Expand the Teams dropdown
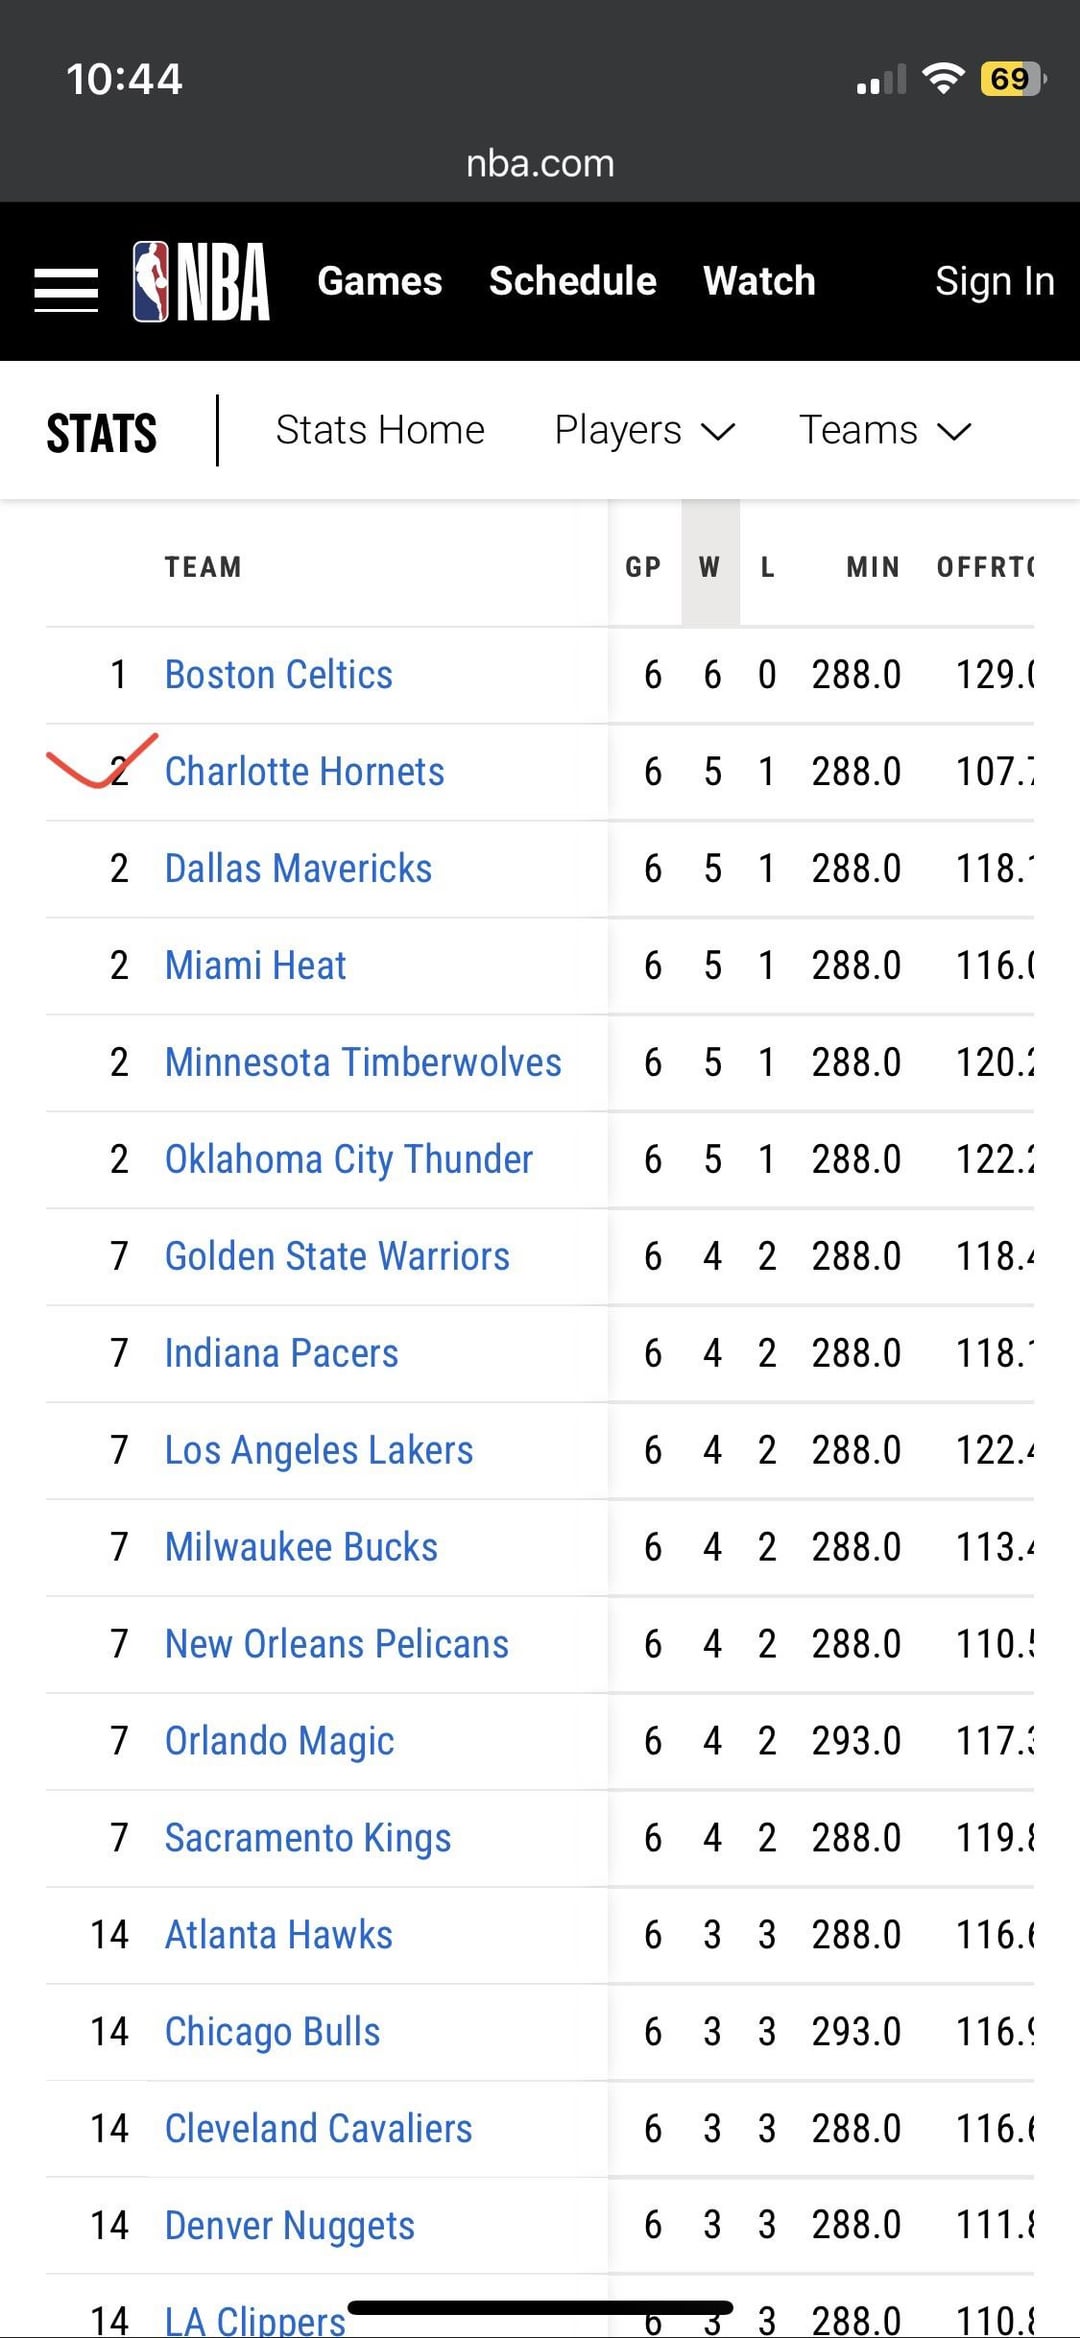Screen dimensions: 1080x2338 point(885,430)
